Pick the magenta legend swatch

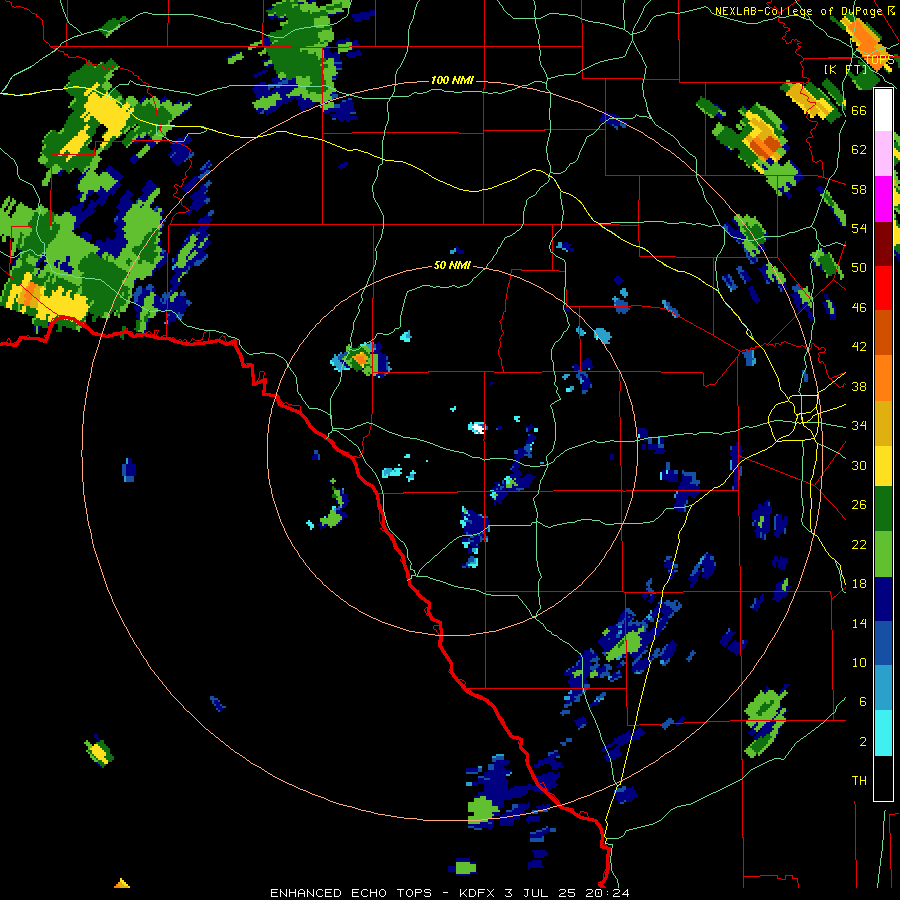[883, 199]
